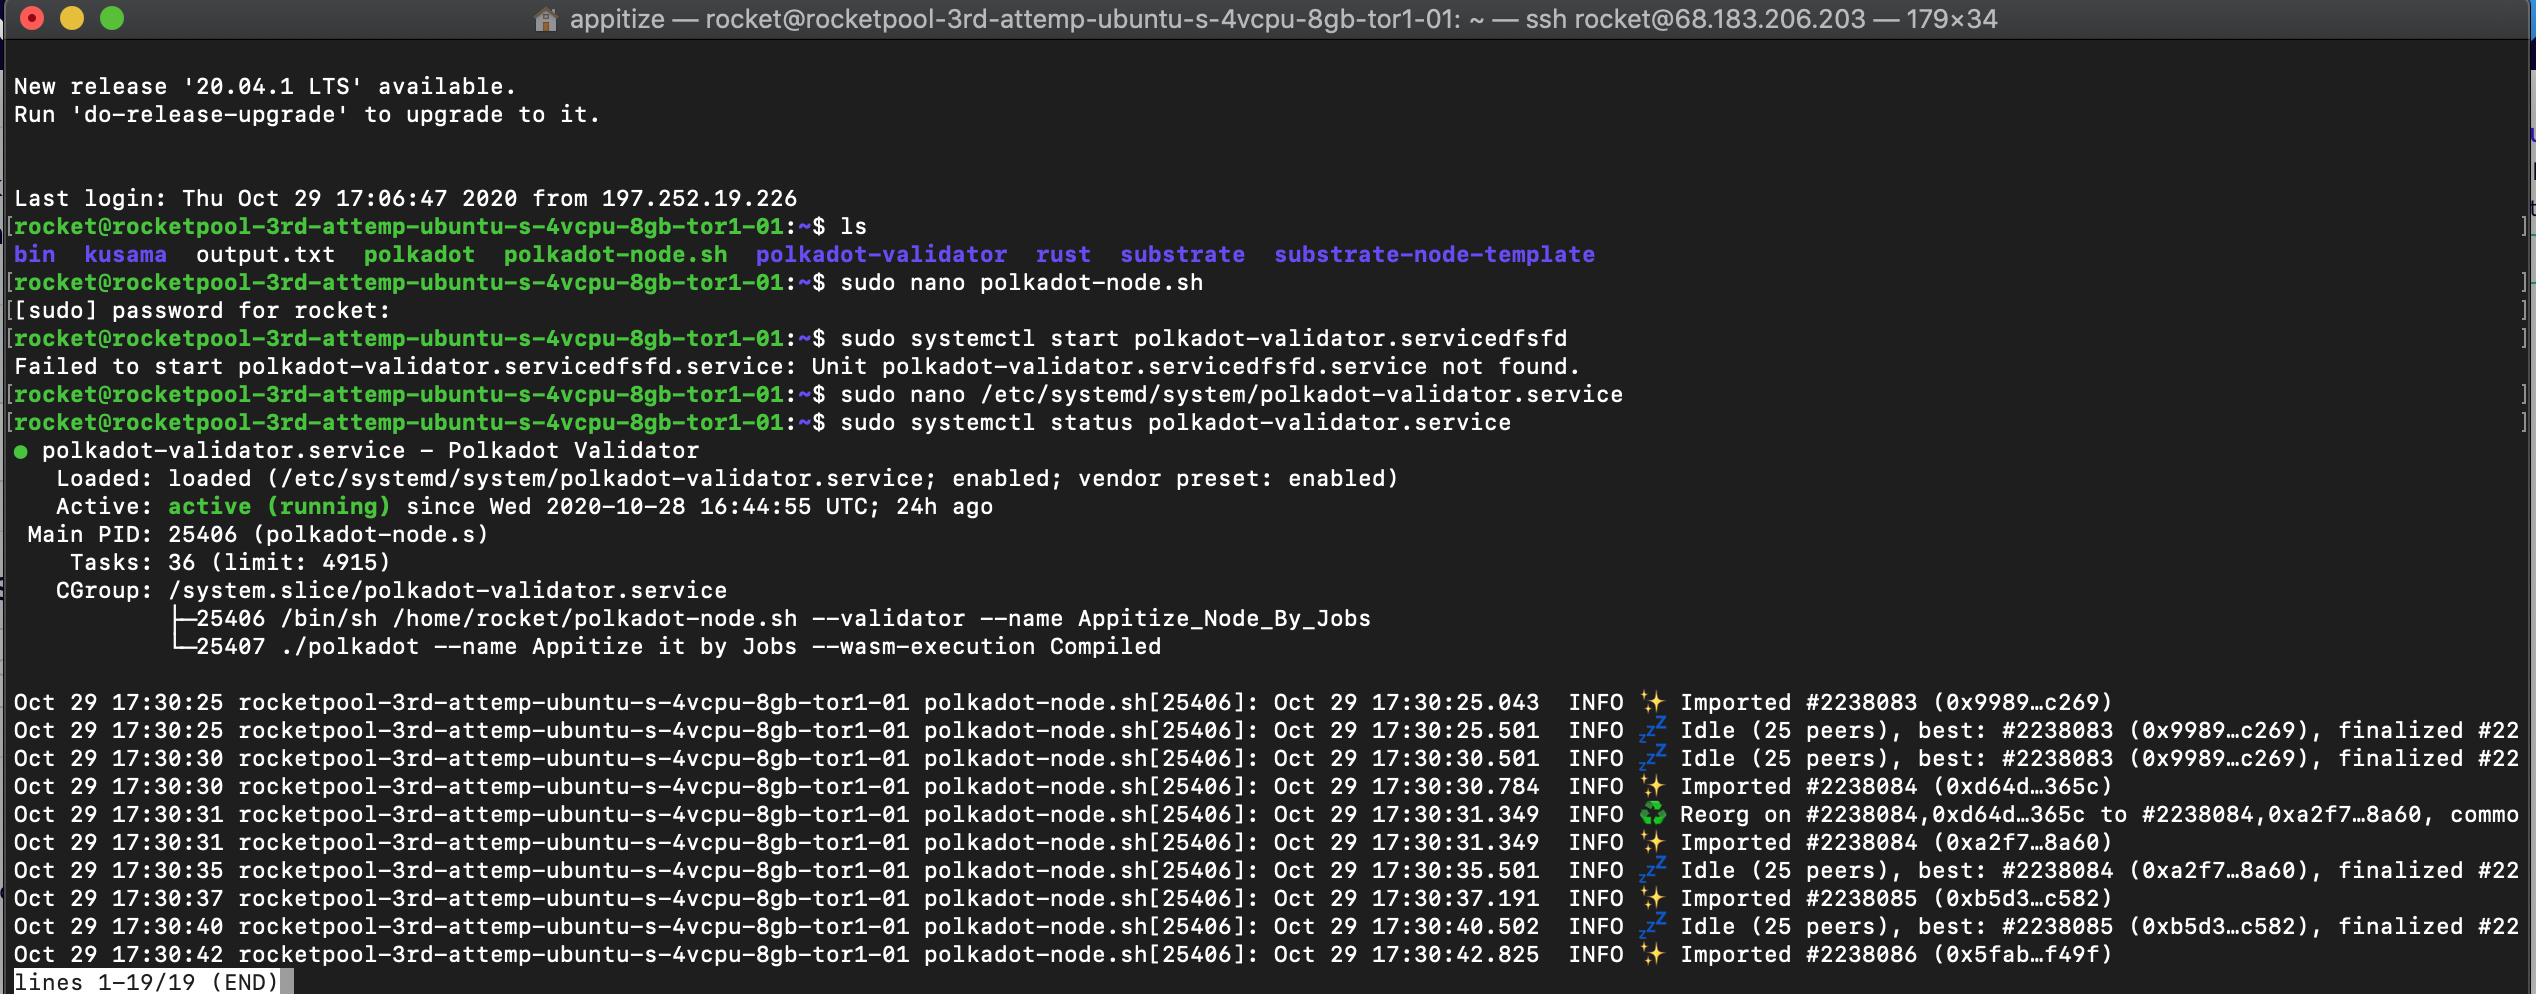Click the recycle Reorg emoji icon
2536x994 pixels.
click(x=1652, y=814)
